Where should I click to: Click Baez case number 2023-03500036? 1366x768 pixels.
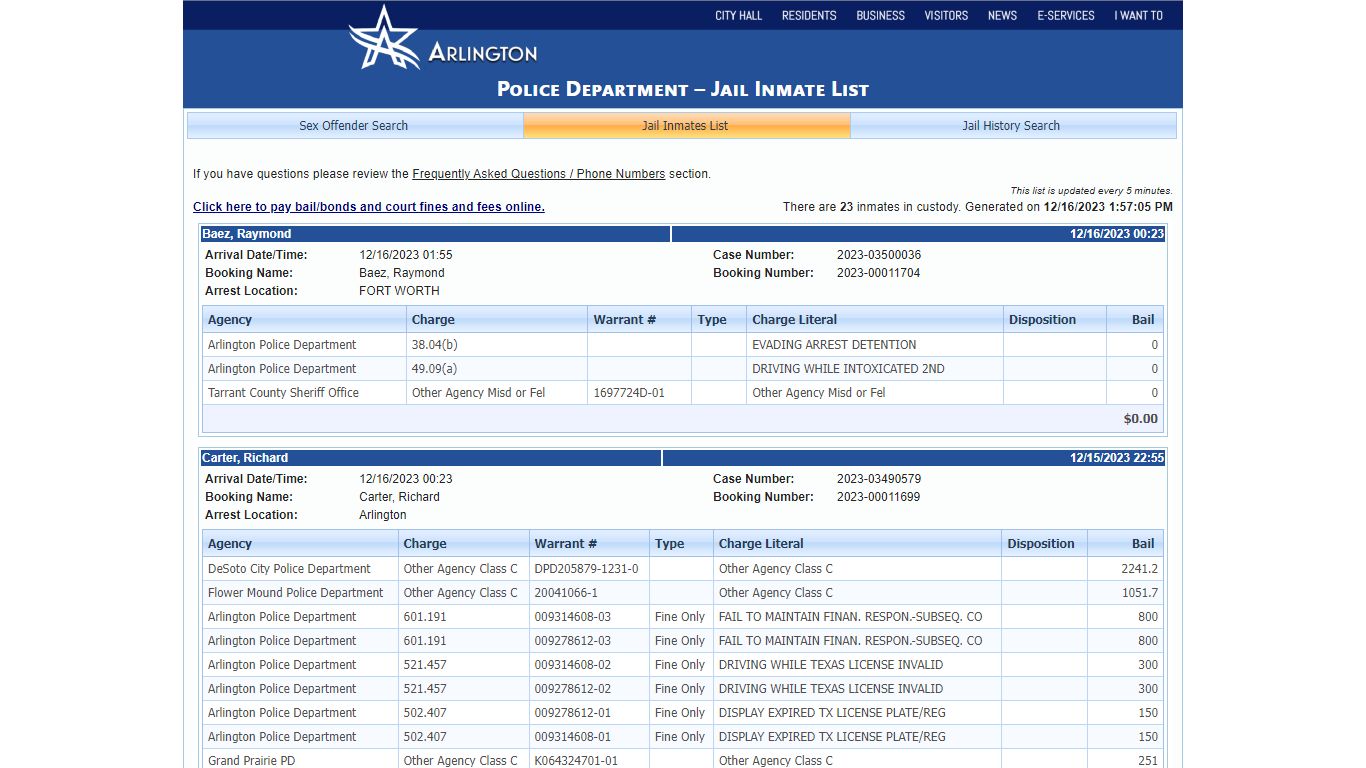coord(879,255)
